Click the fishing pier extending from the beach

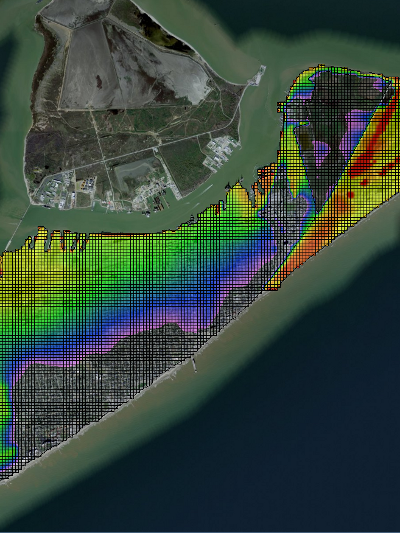(194, 365)
